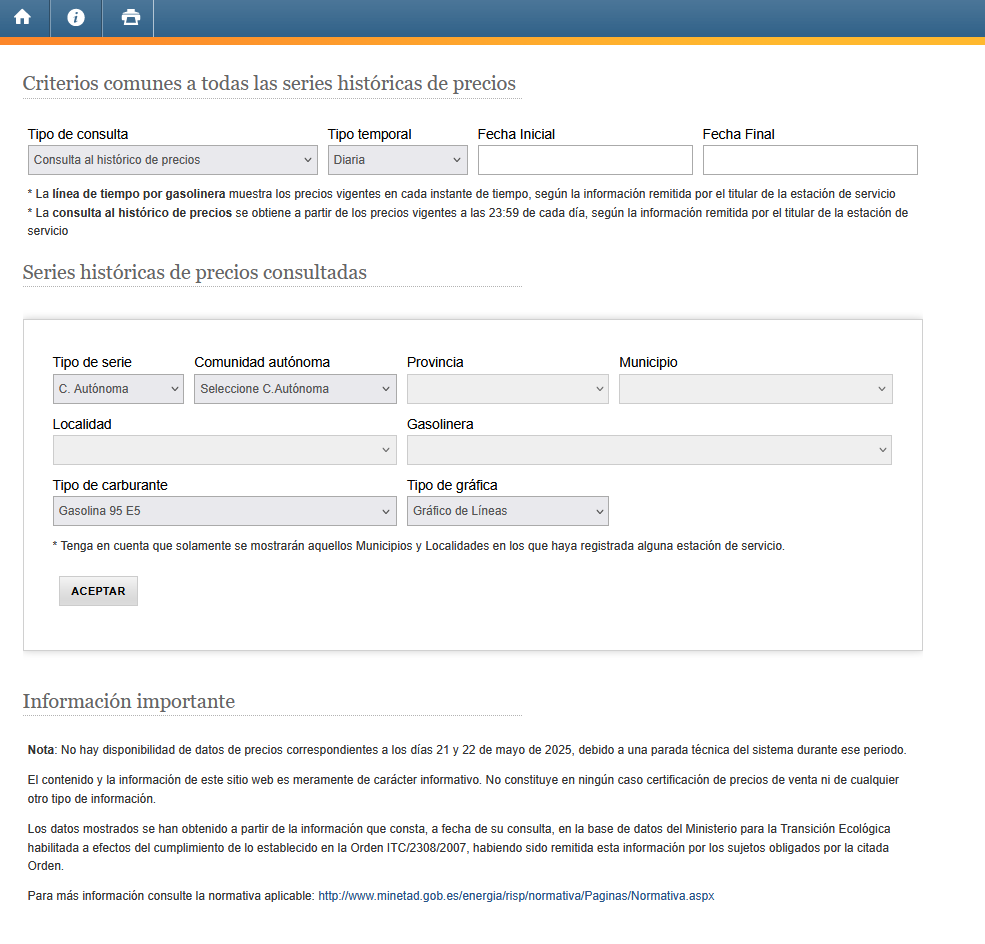This screenshot has width=985, height=944.
Task: Expand the Municipio dropdown list
Action: [x=755, y=389]
